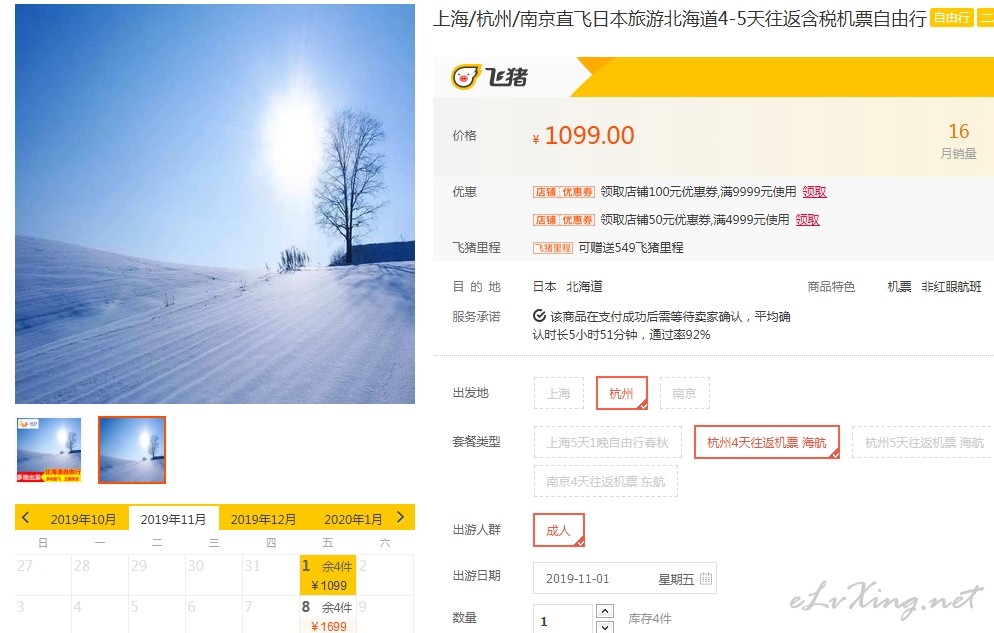Claim the 50元 store coupon link
The image size is (994, 633).
[x=808, y=220]
